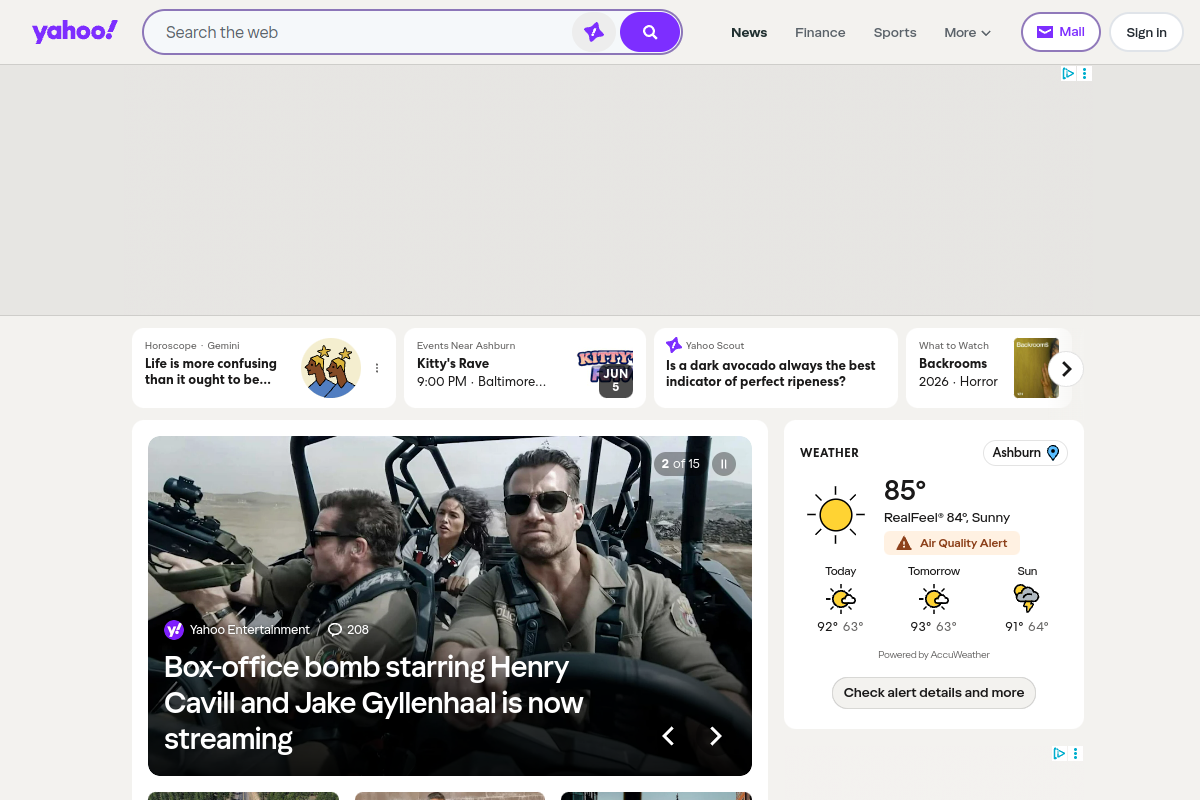Click Tomorrow's partly sunny forecast icon

(x=934, y=599)
